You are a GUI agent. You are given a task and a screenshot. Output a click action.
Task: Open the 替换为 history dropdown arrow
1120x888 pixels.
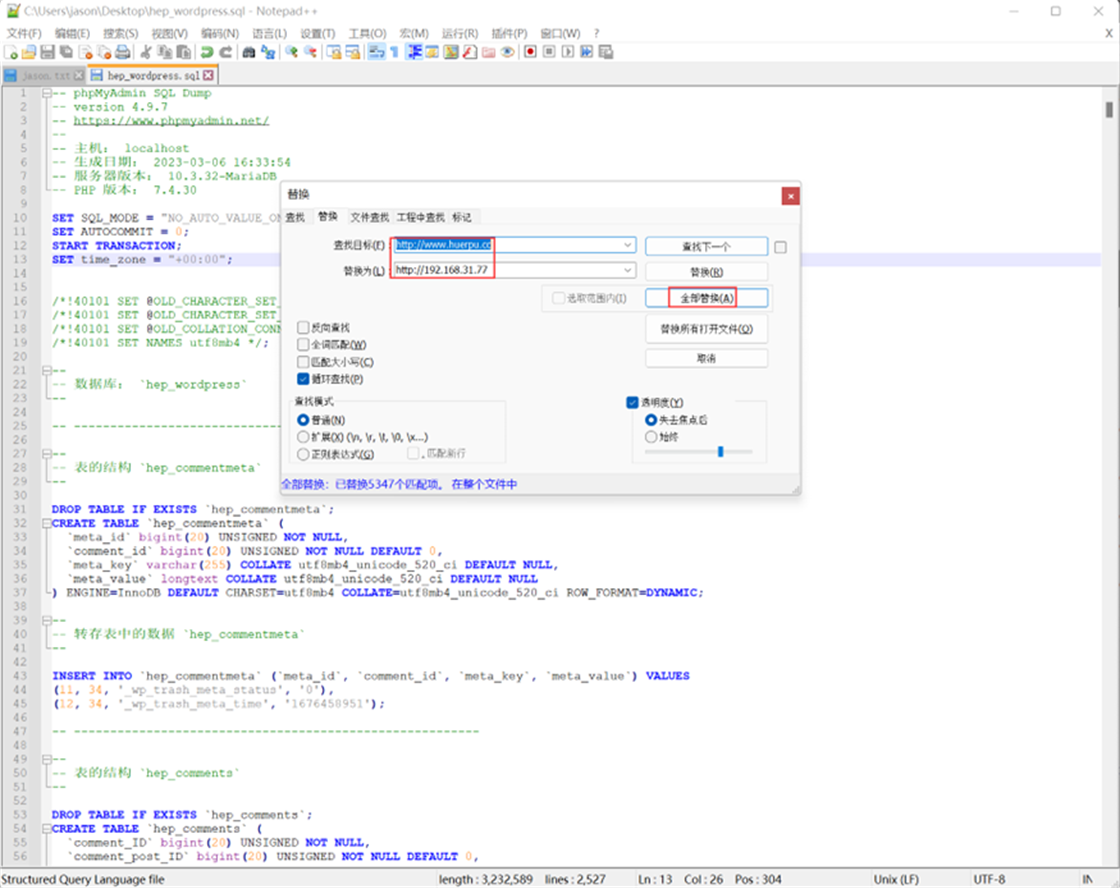pos(627,270)
